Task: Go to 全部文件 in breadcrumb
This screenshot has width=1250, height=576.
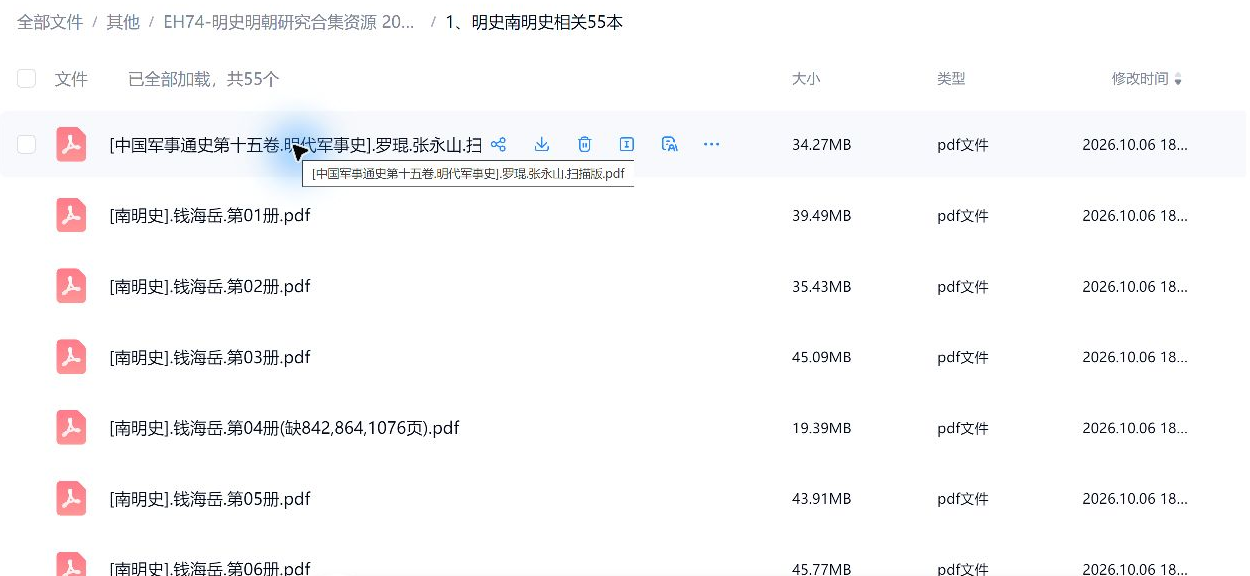Action: (x=50, y=22)
